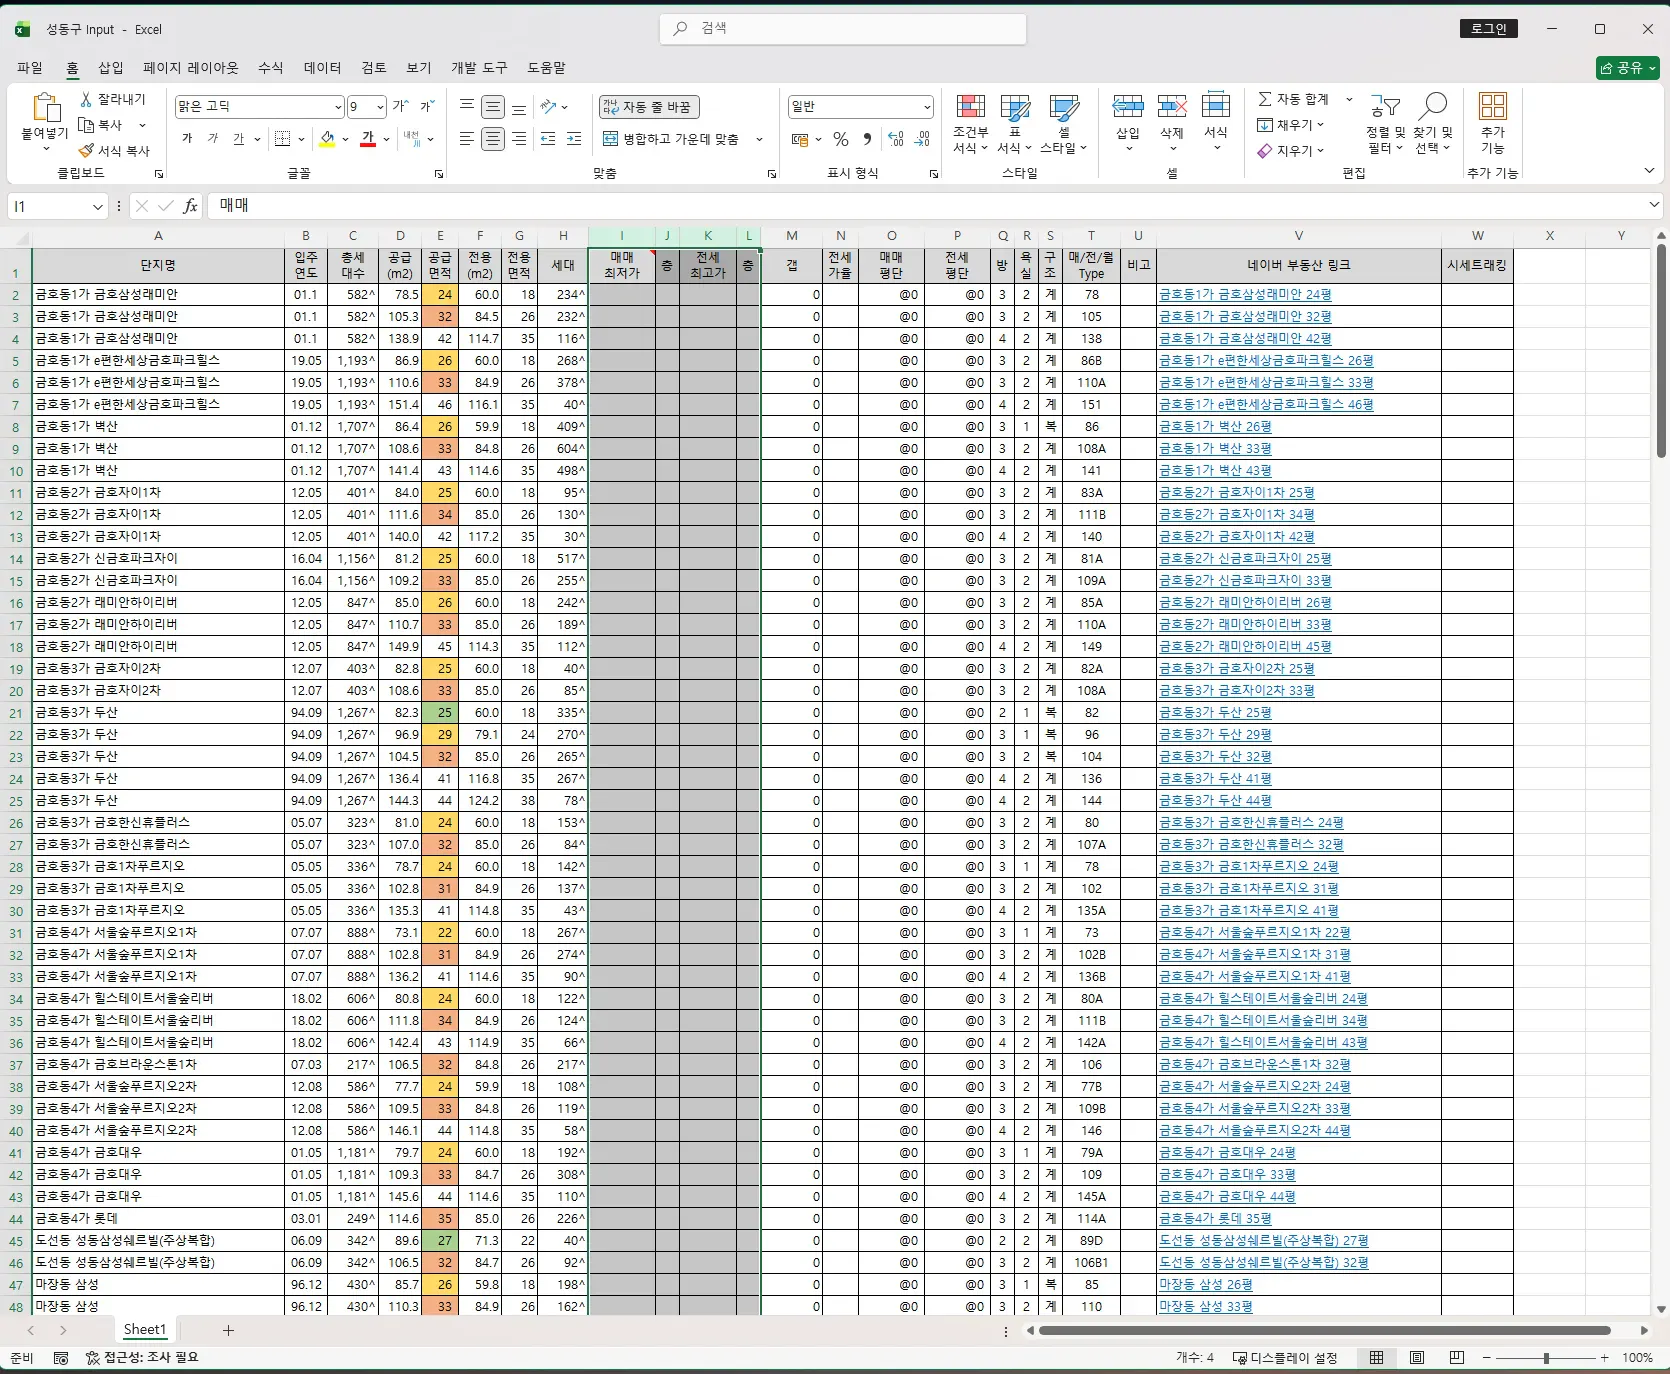Expand font color dropdown arrow
This screenshot has height=1374, width=1670.
[388, 139]
